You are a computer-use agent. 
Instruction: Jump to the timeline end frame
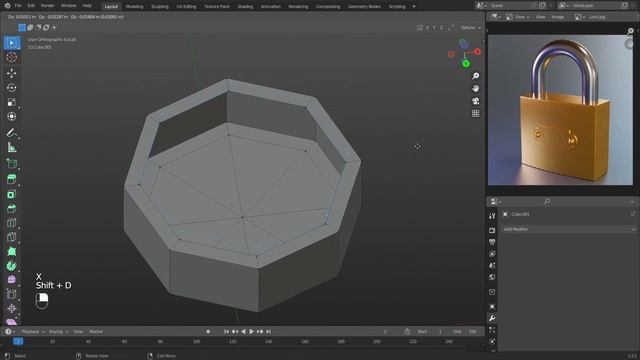click(x=268, y=331)
